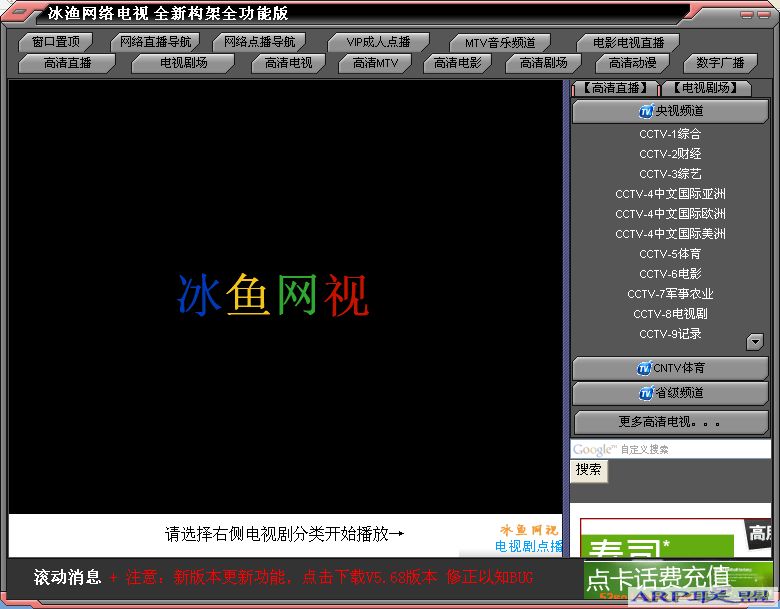Viewport: 780px width, 609px height.
Task: Expand the 省级频道 channel group
Action: coord(671,393)
